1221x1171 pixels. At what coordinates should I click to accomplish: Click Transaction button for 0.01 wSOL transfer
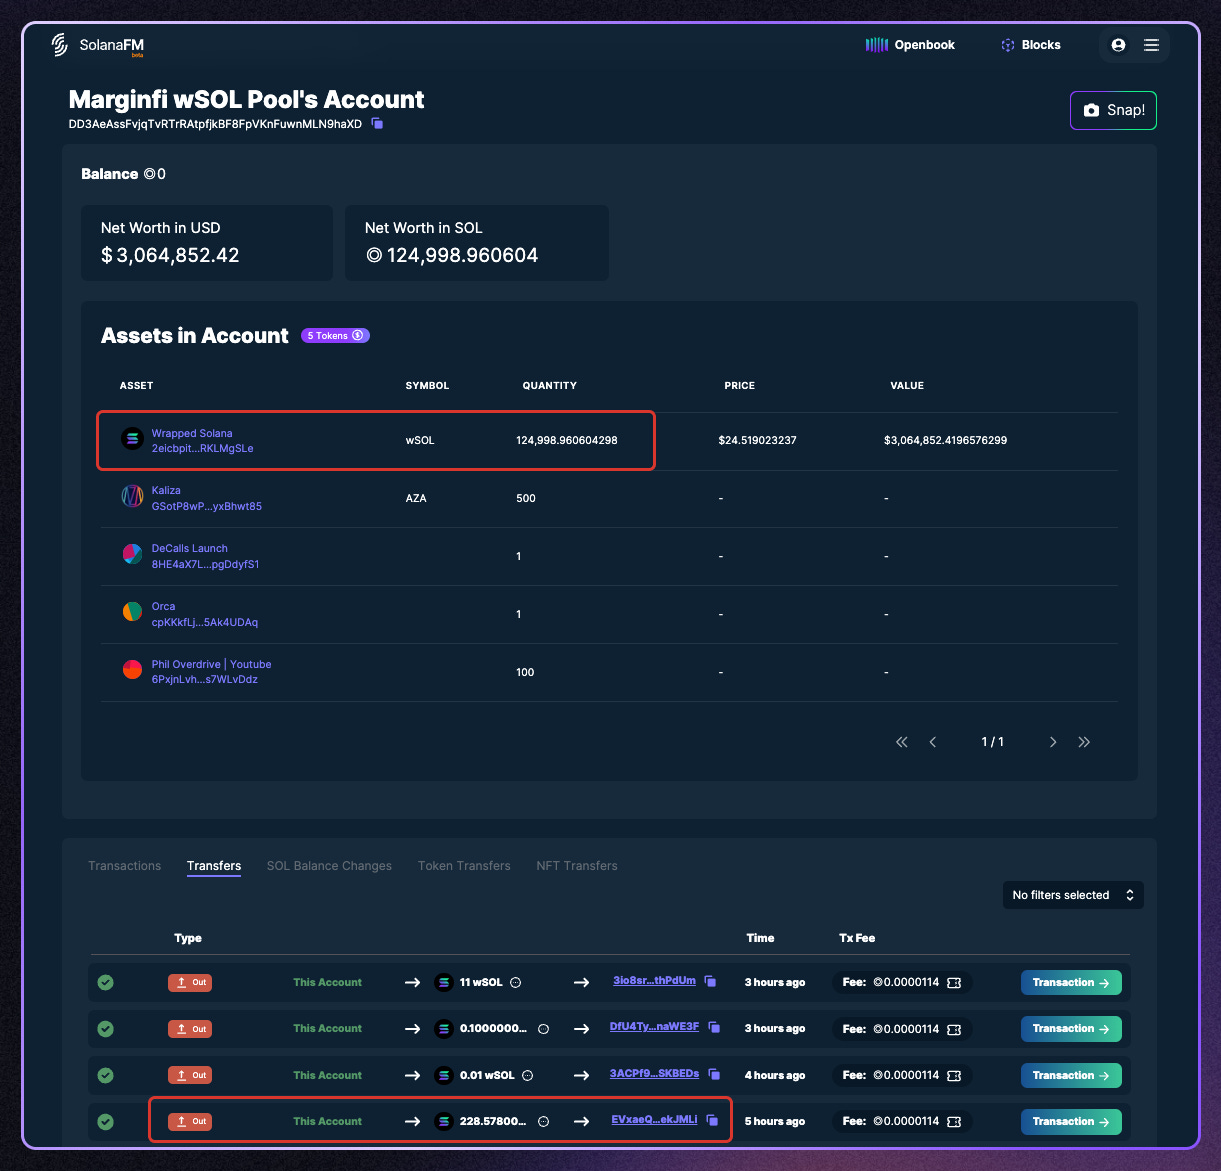[1071, 1076]
